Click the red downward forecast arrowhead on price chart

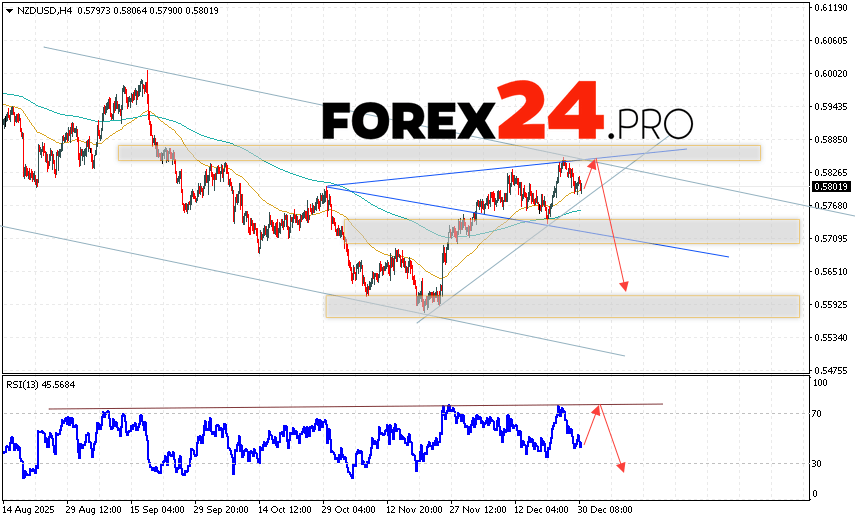click(625, 287)
